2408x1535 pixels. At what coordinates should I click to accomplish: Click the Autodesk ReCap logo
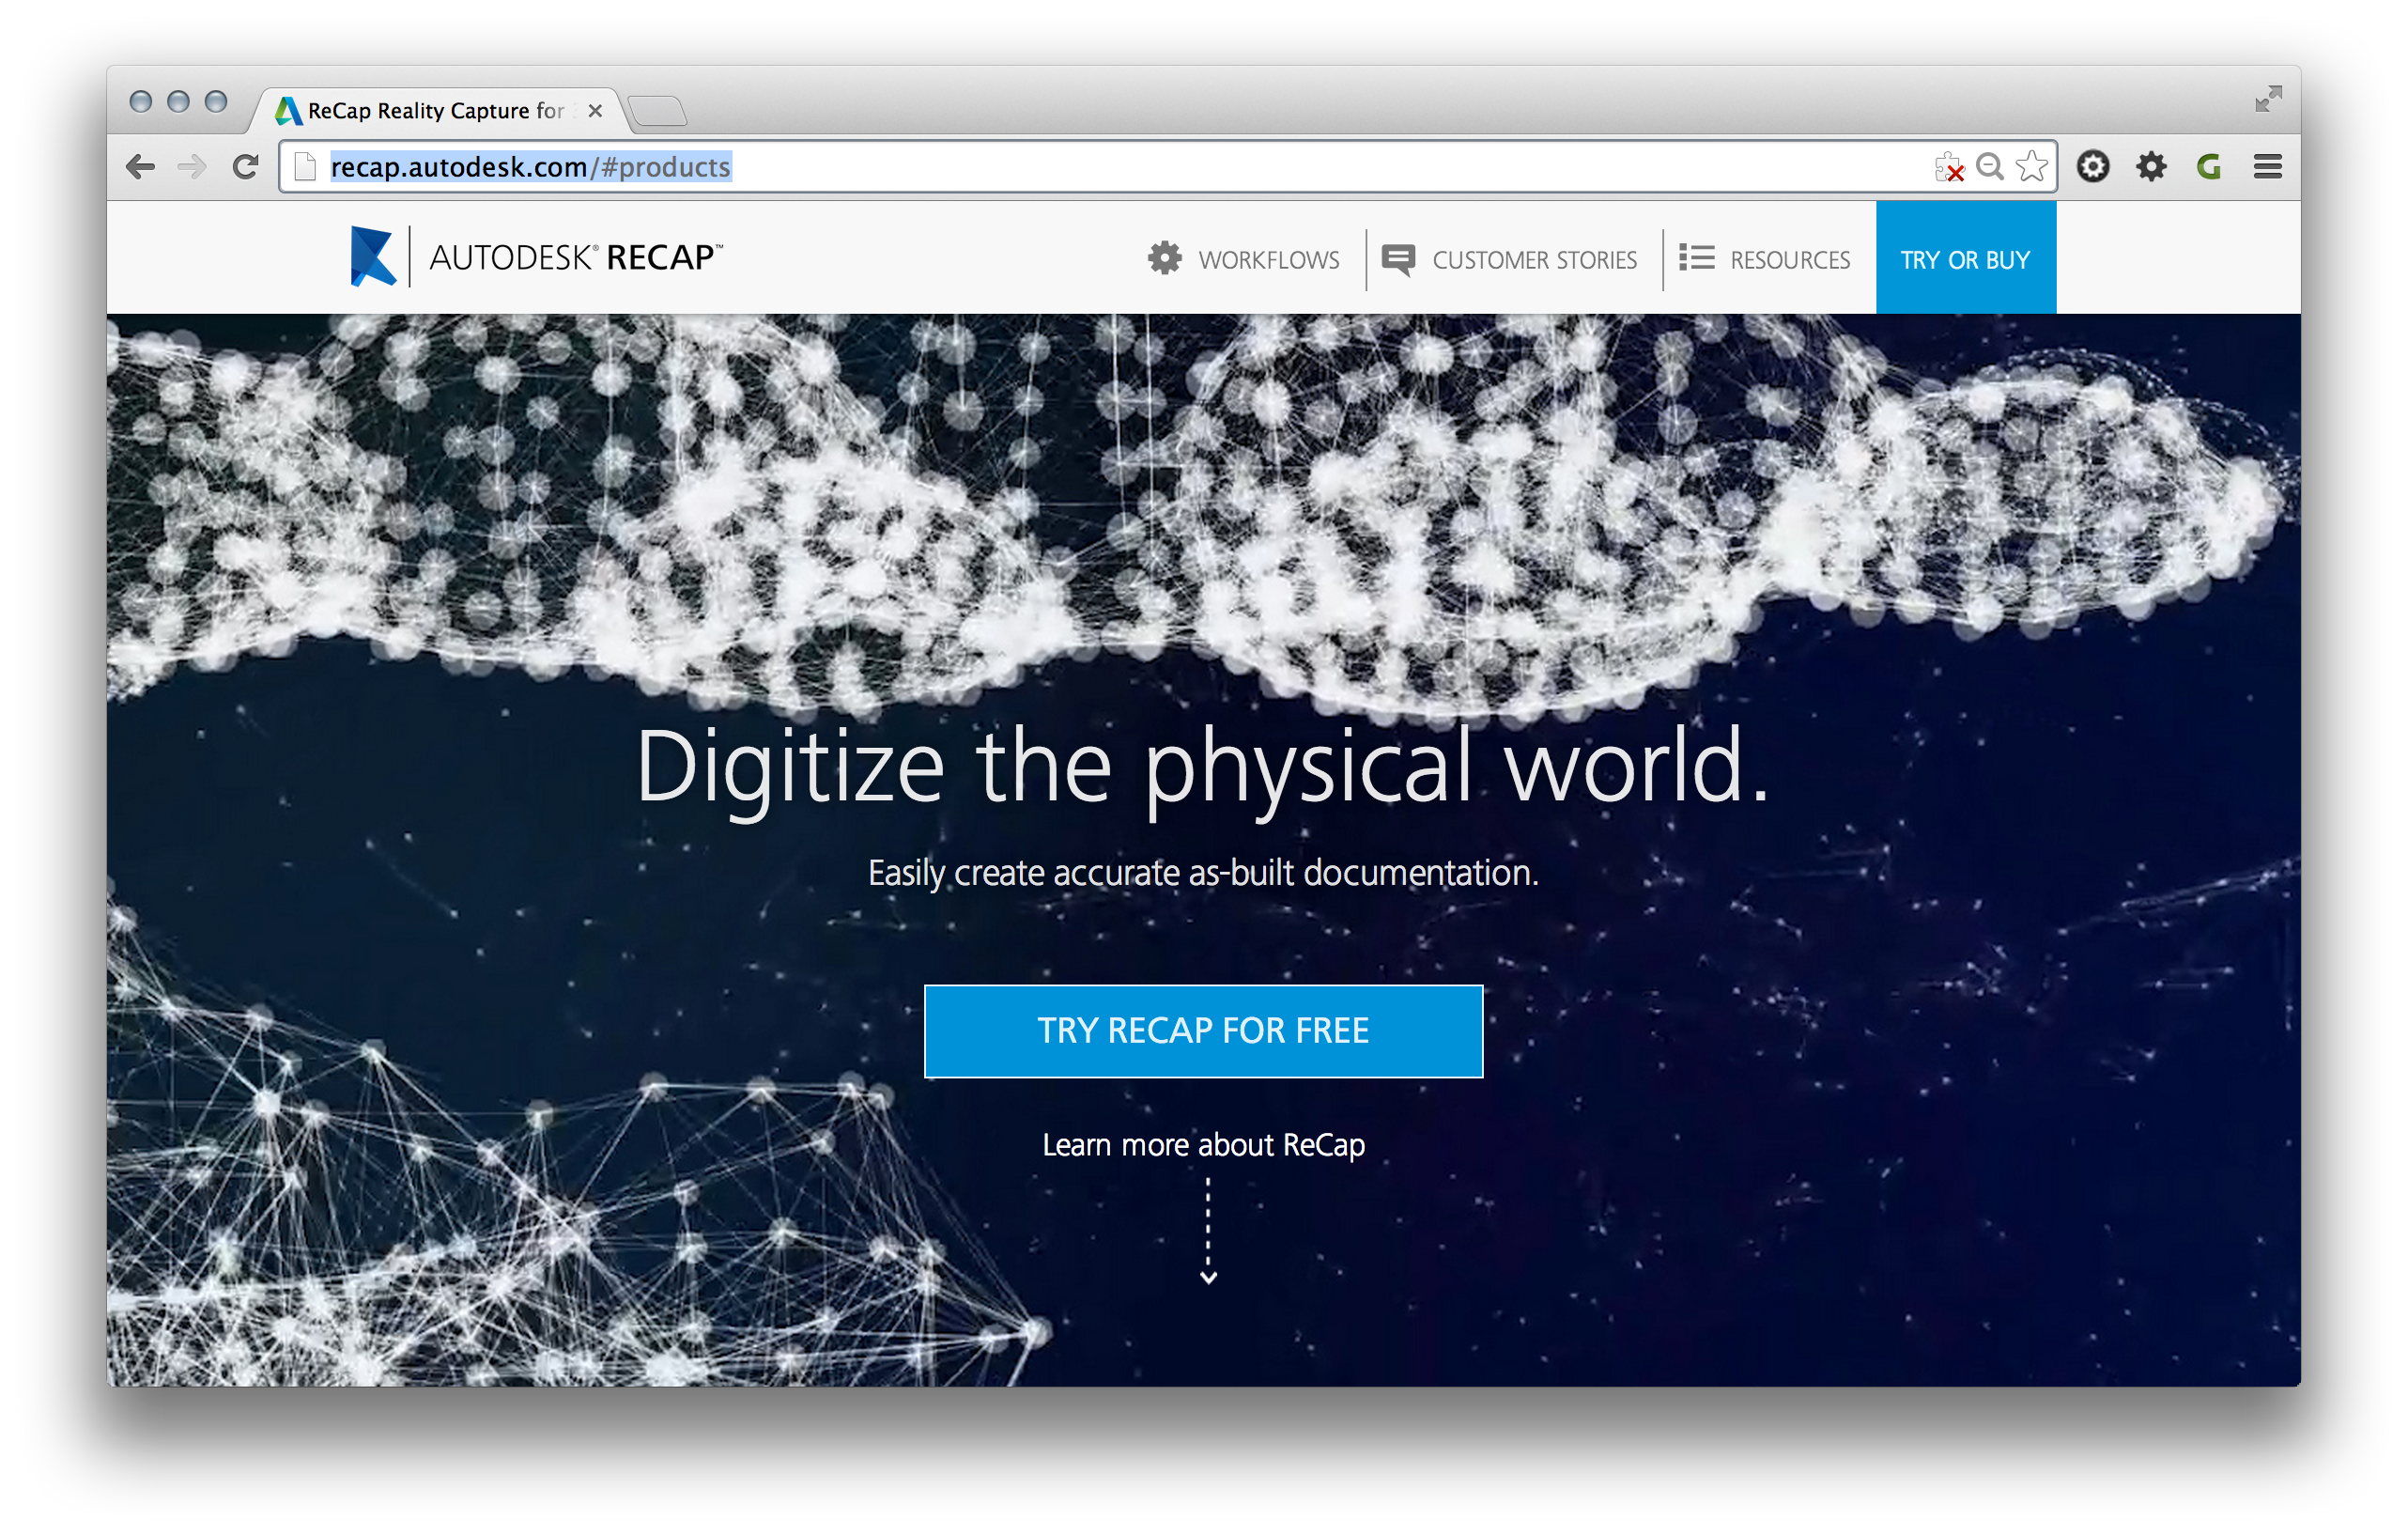(536, 258)
